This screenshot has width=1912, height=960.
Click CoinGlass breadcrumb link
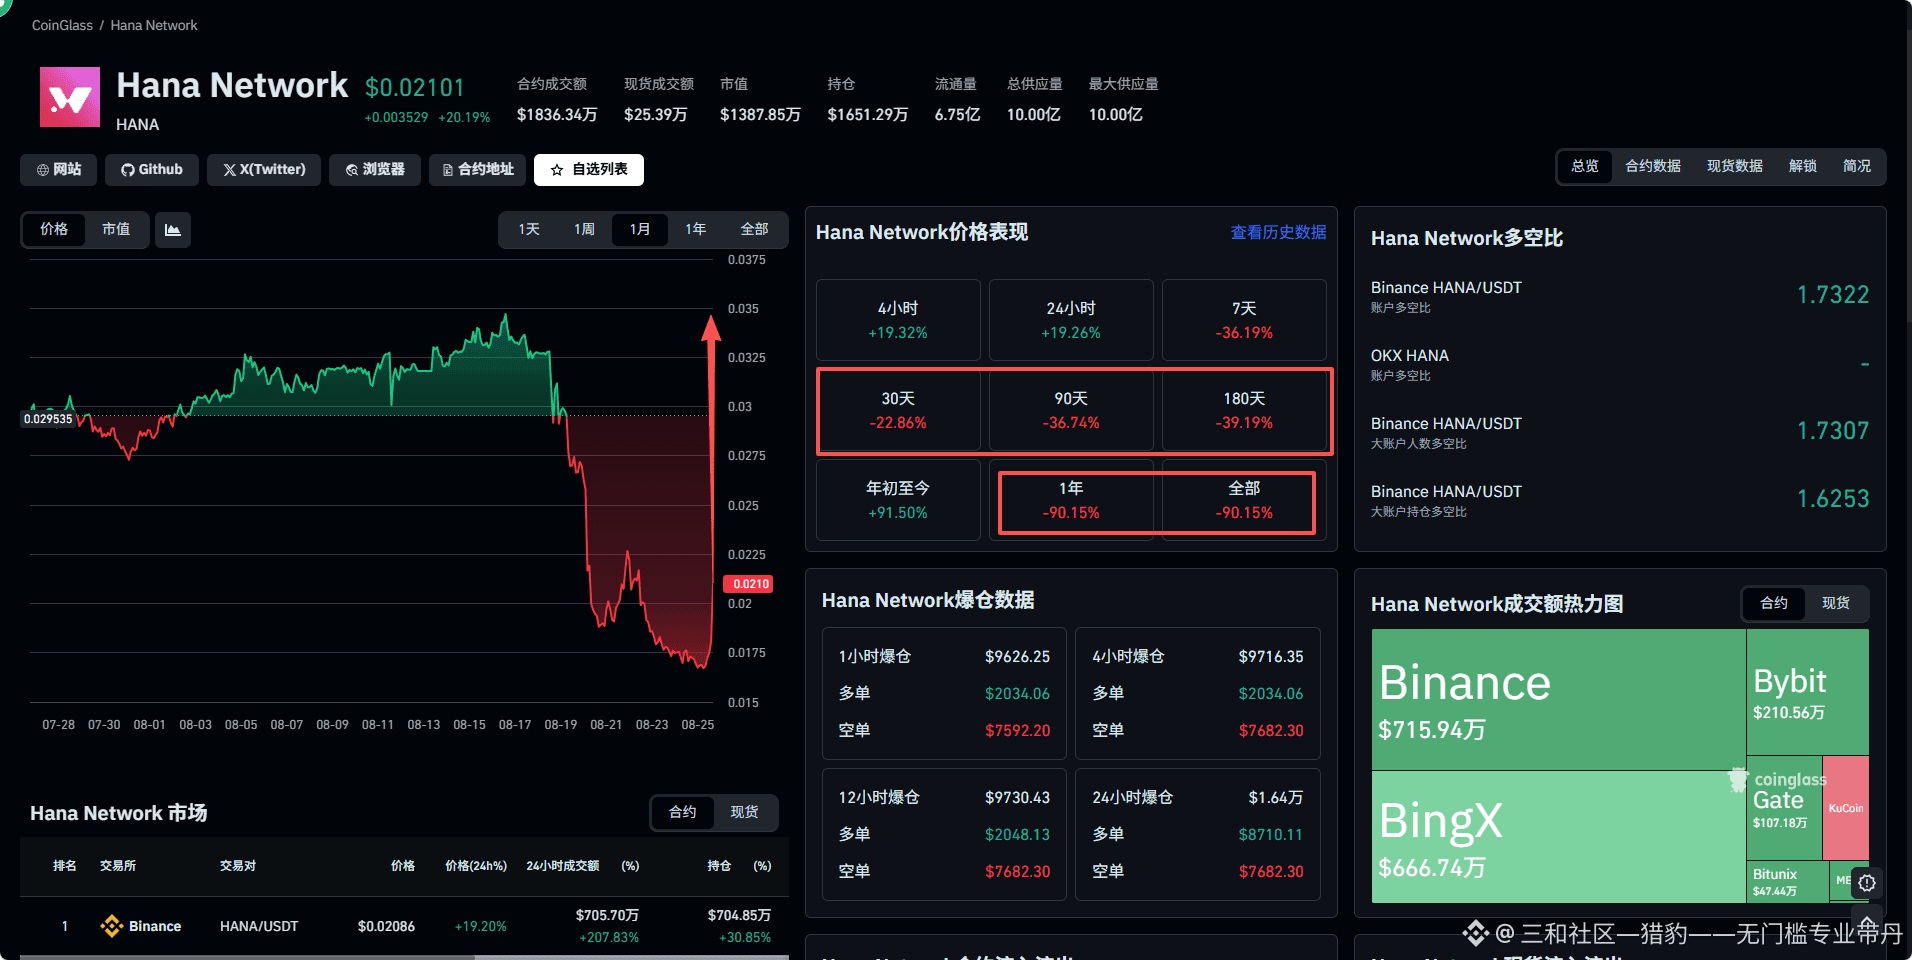[62, 25]
